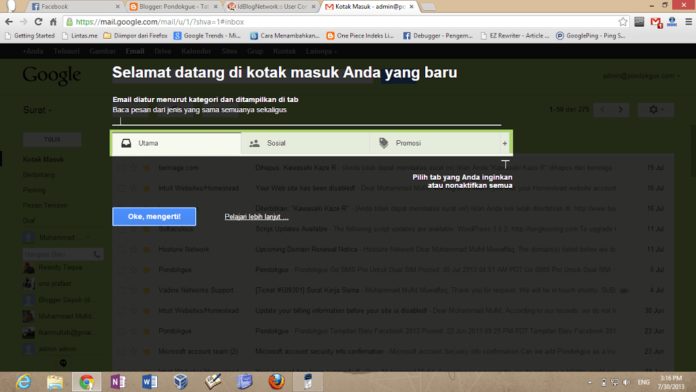Screen dimensions: 696x392
Task: Open OneNote from the taskbar
Action: tap(118, 382)
